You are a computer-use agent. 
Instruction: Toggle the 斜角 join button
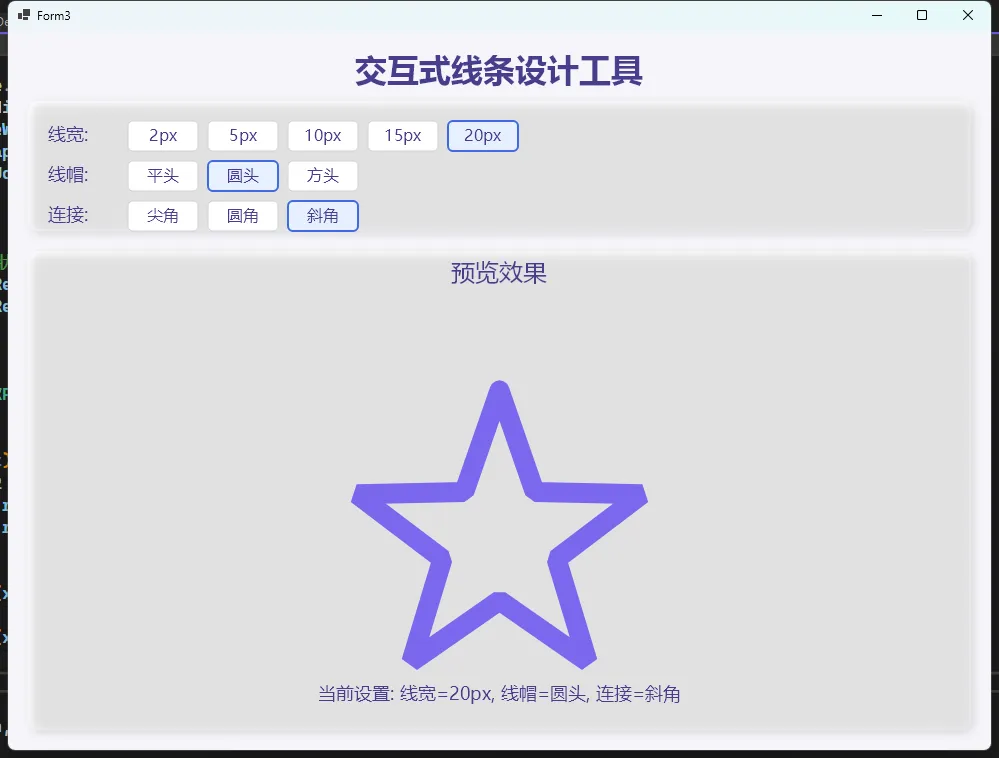323,216
